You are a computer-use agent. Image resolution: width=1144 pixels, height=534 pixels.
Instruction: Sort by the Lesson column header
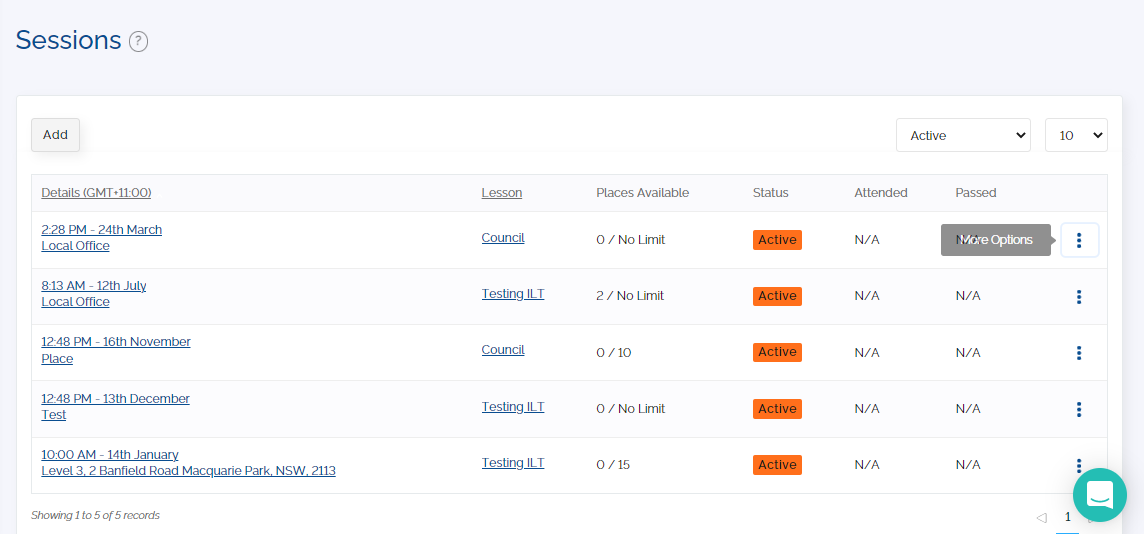(x=501, y=193)
